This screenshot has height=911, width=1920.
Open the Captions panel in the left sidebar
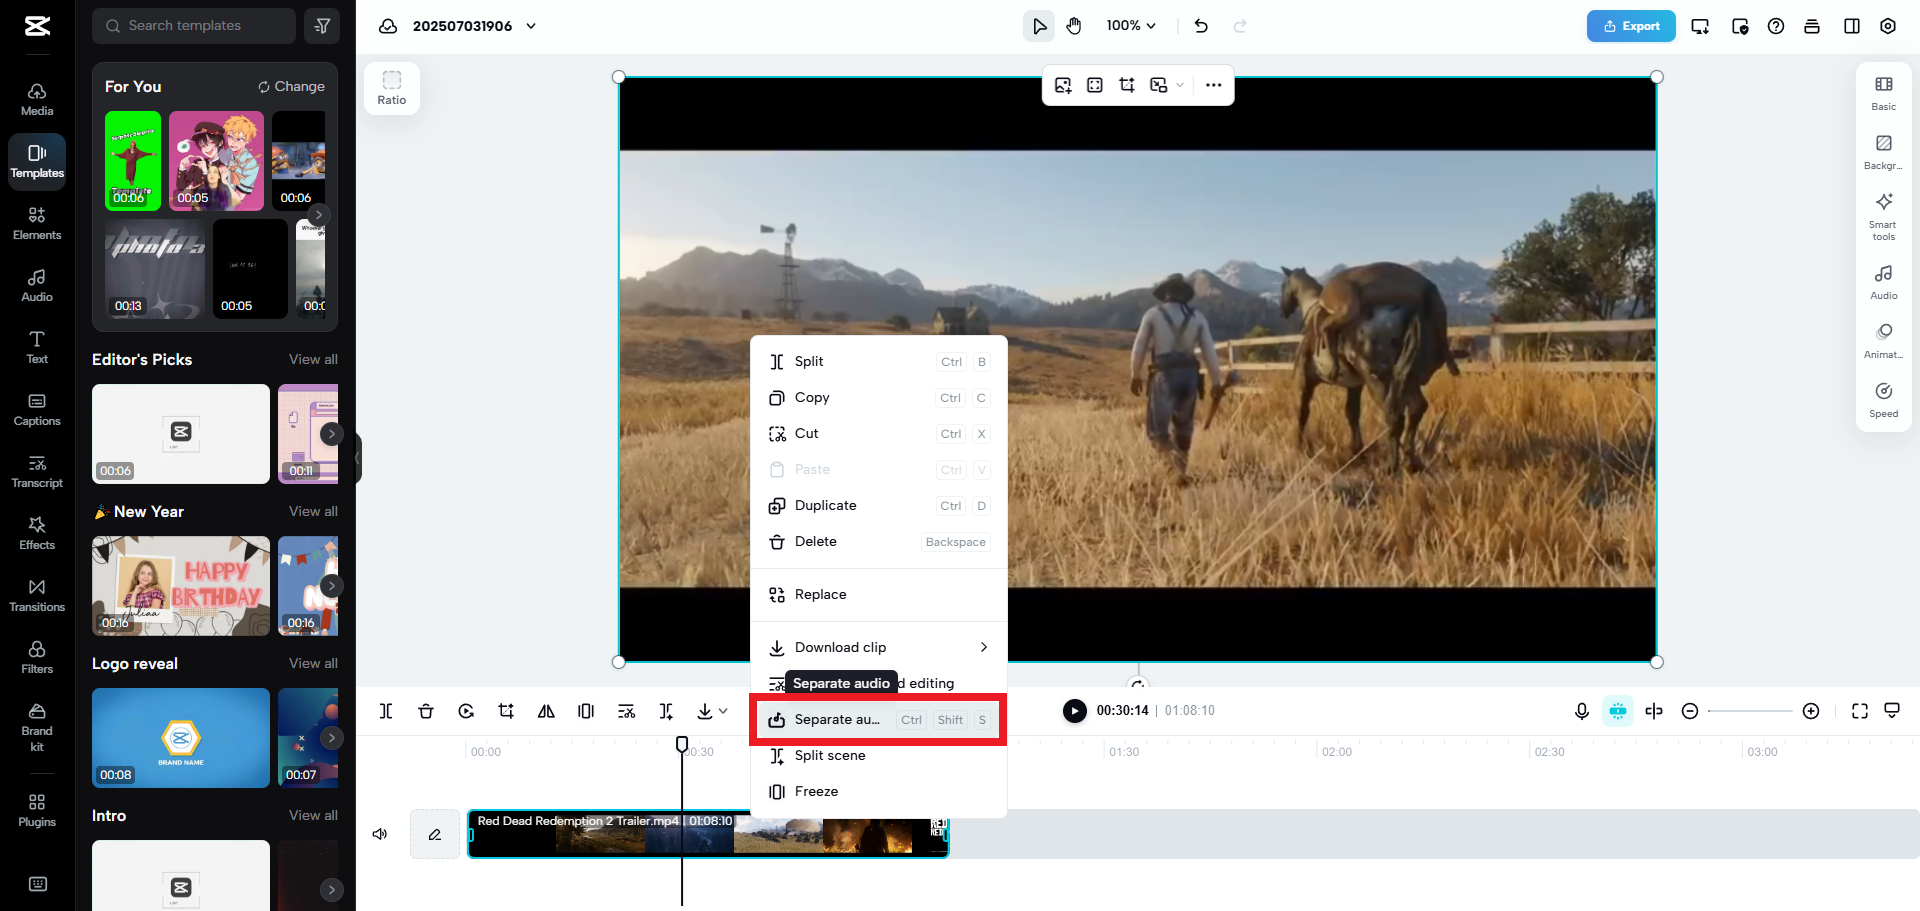click(x=37, y=407)
